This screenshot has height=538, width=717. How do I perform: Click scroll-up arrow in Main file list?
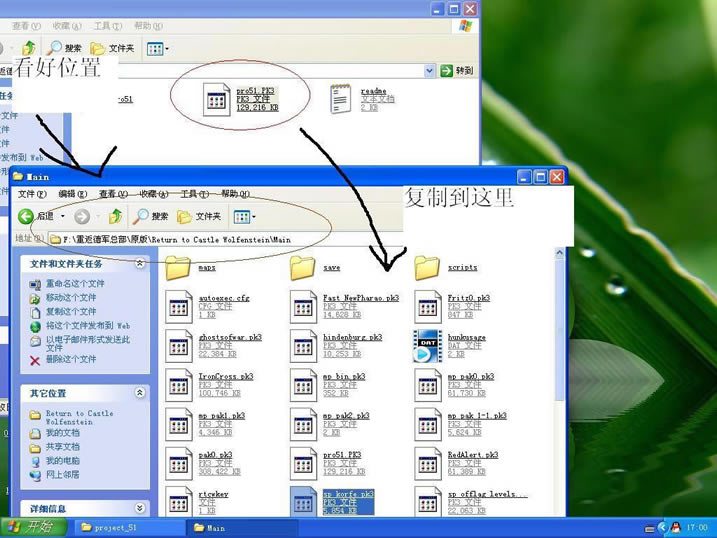click(x=560, y=252)
